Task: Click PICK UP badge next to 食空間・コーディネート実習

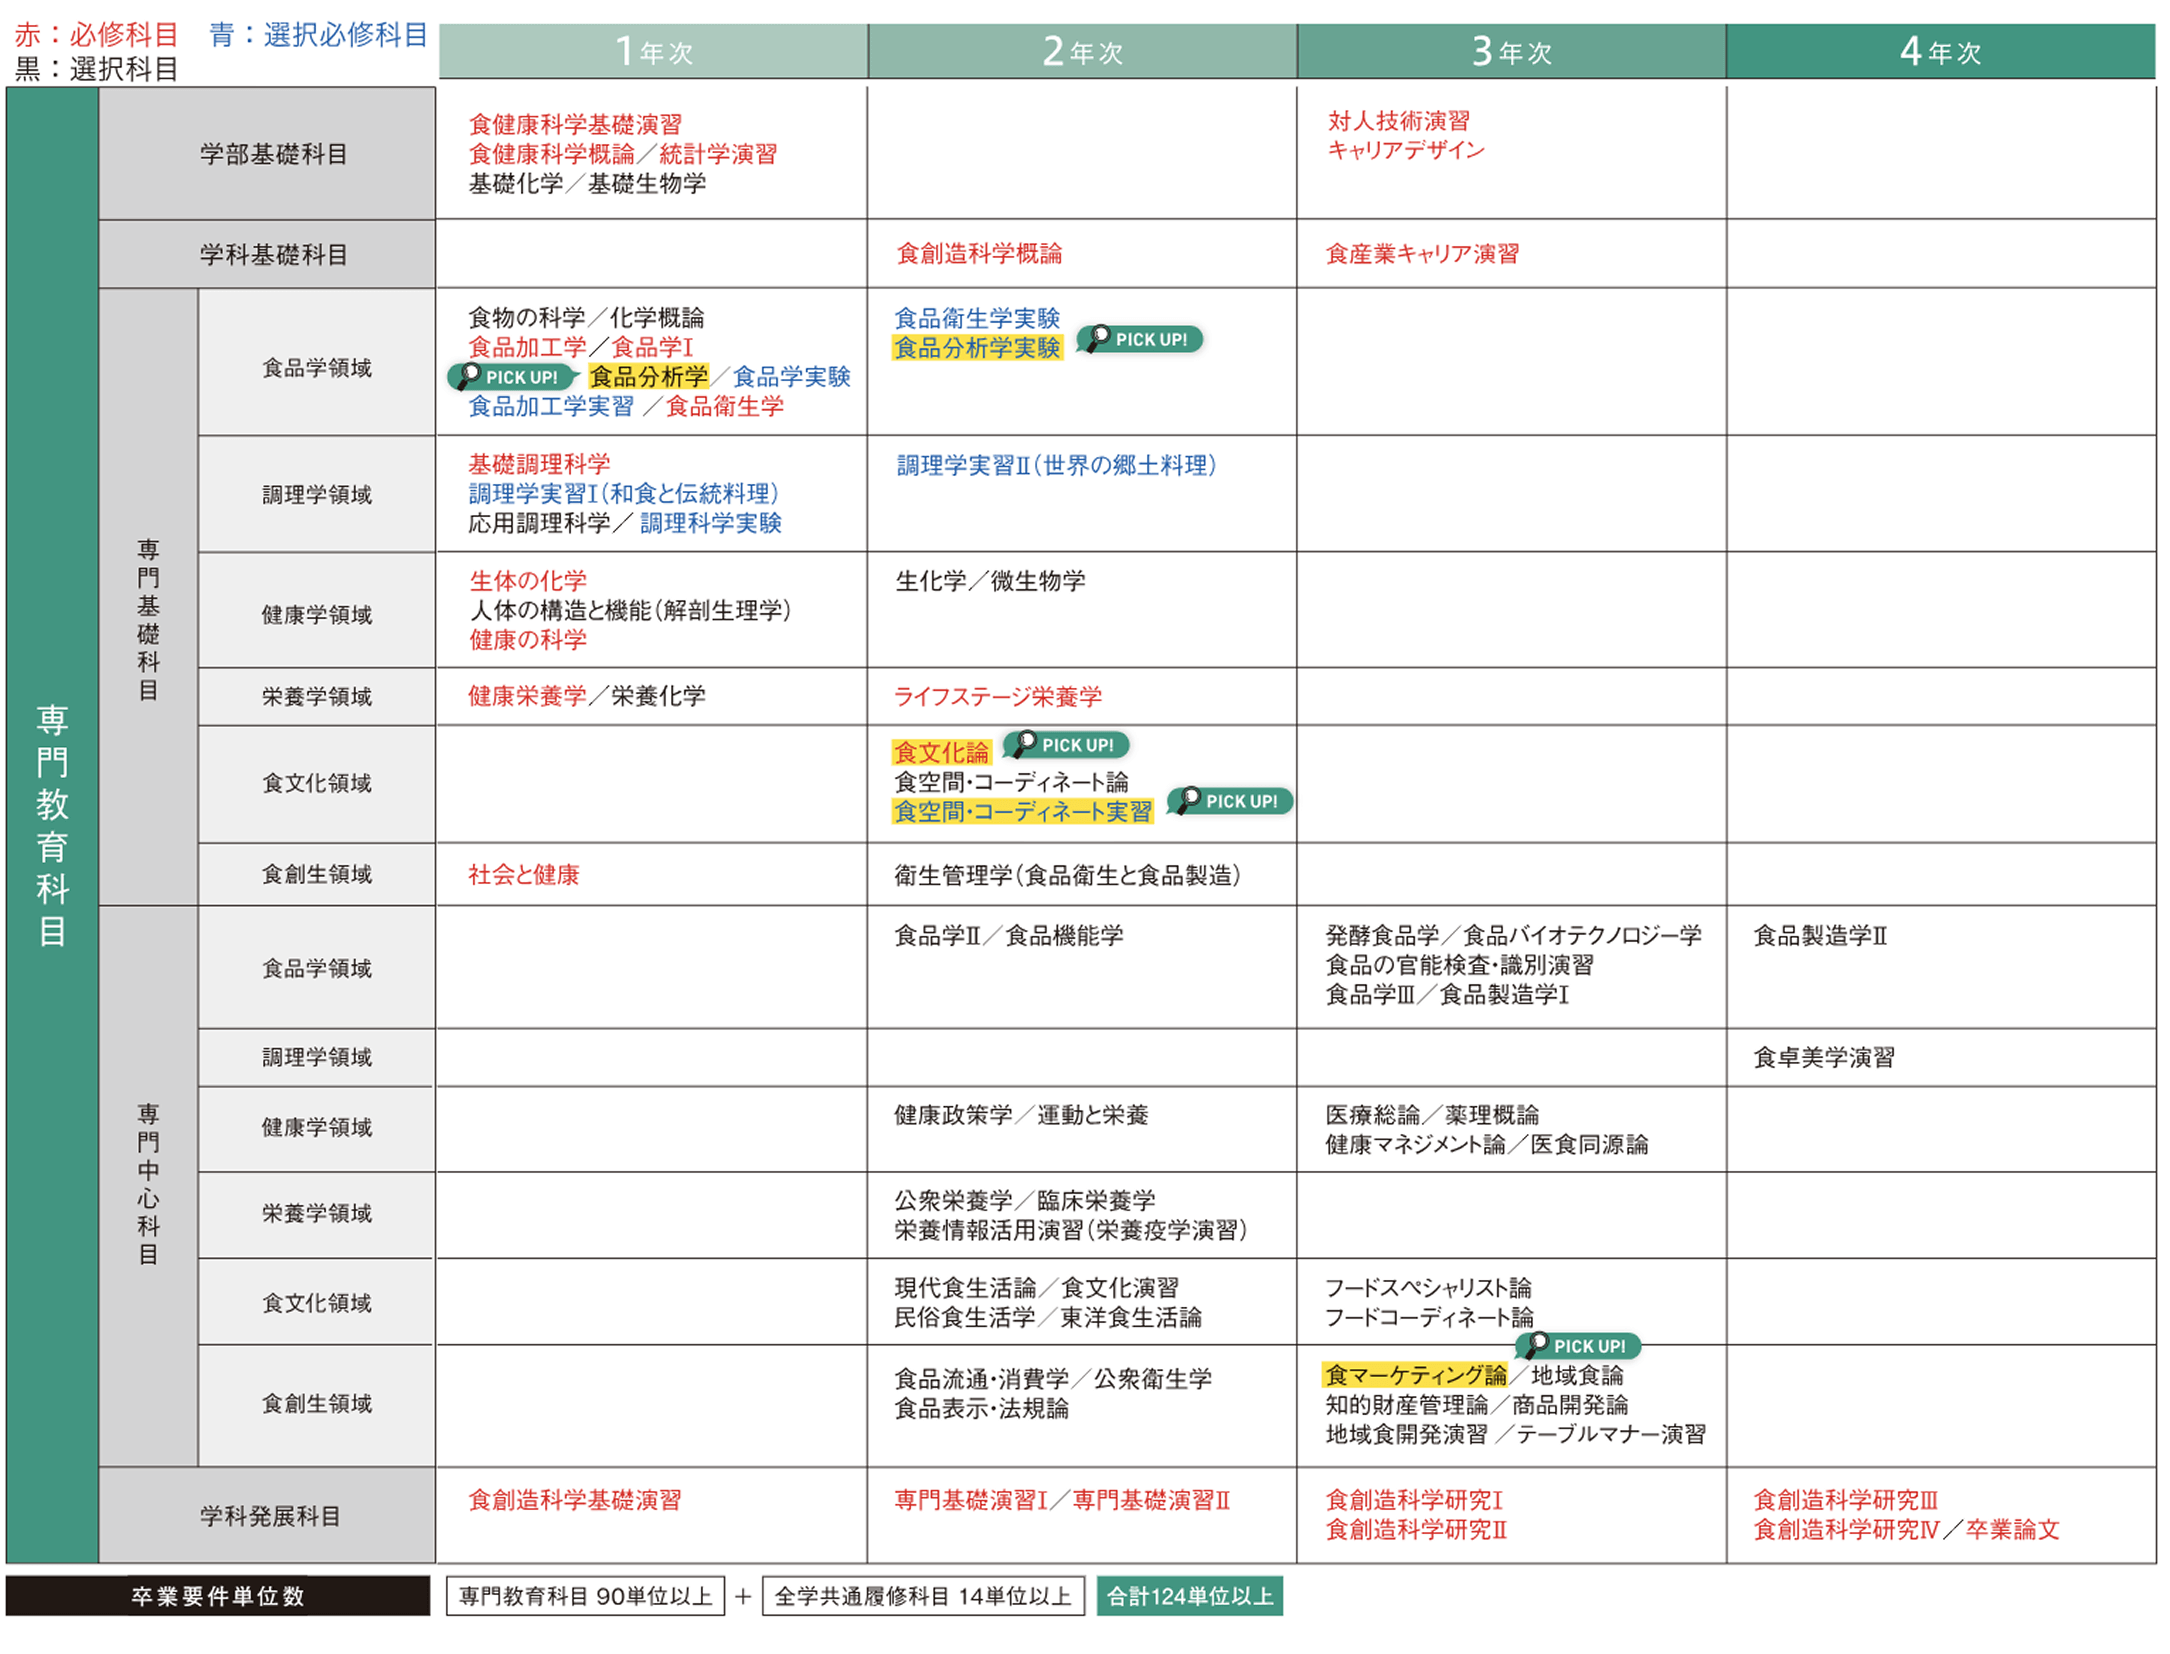Action: pos(1230,801)
